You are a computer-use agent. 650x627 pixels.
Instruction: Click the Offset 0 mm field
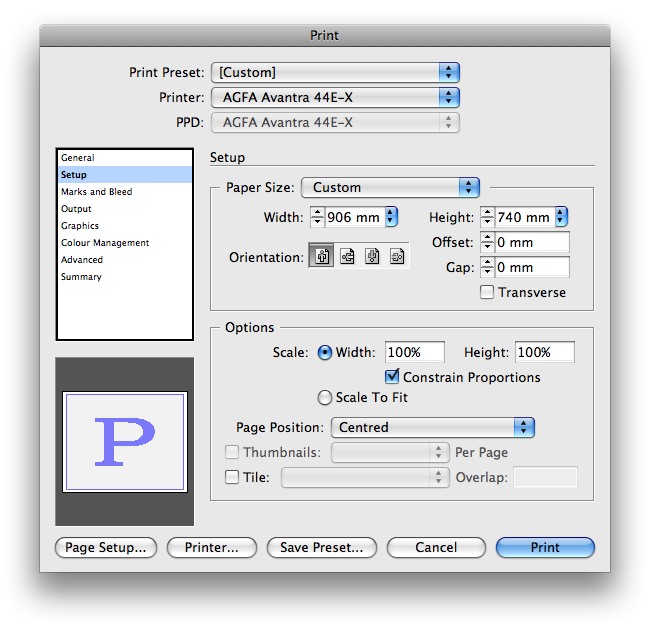[532, 242]
